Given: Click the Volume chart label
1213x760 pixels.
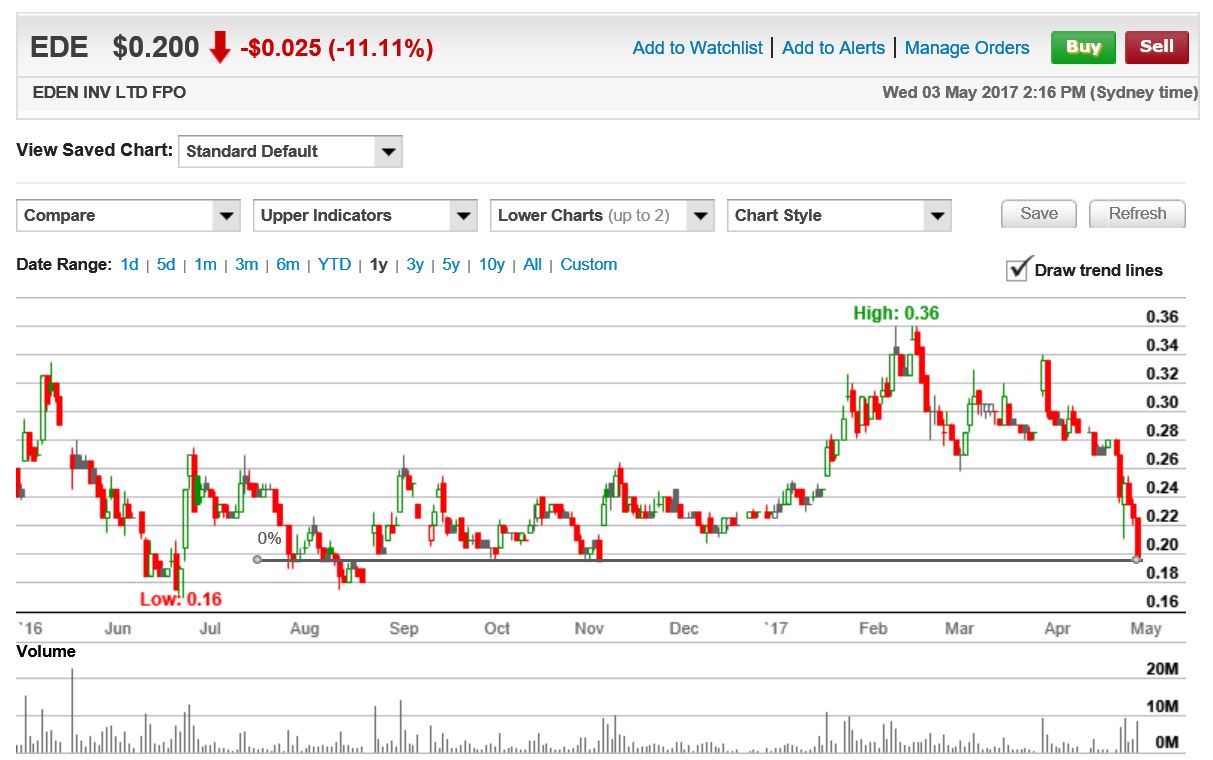Looking at the screenshot, I should (x=46, y=651).
